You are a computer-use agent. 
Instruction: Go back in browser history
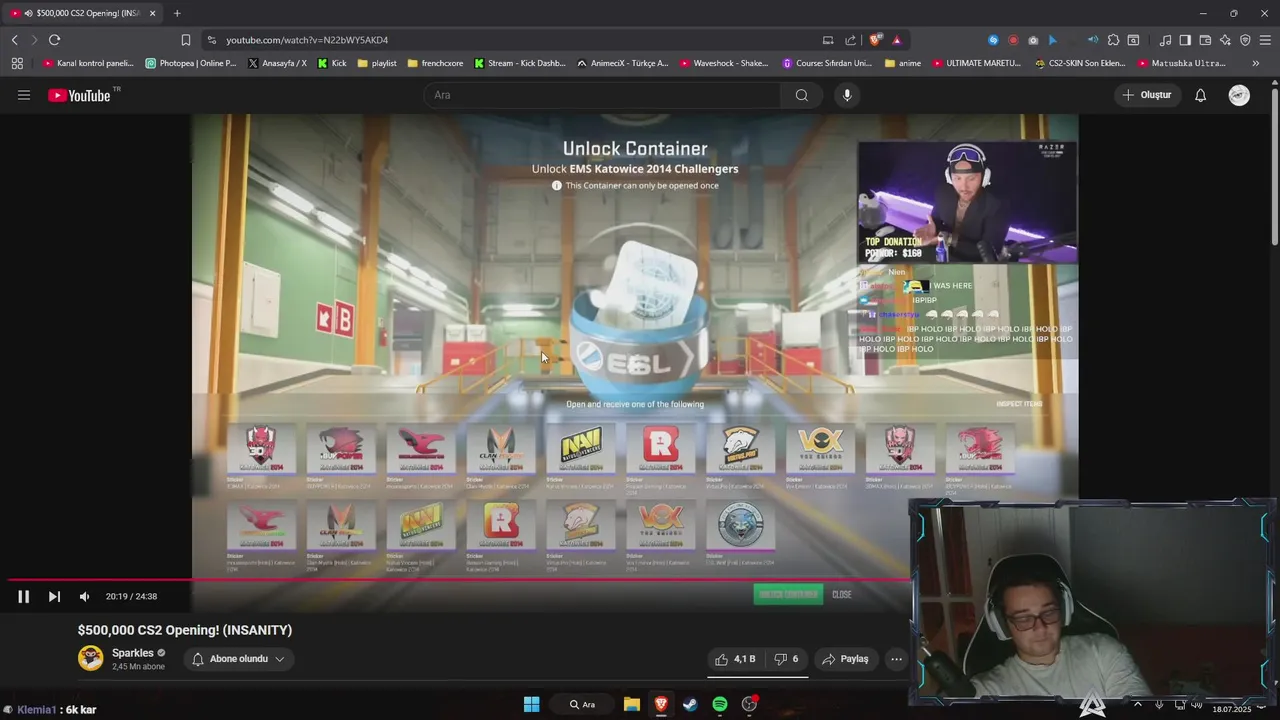click(15, 40)
